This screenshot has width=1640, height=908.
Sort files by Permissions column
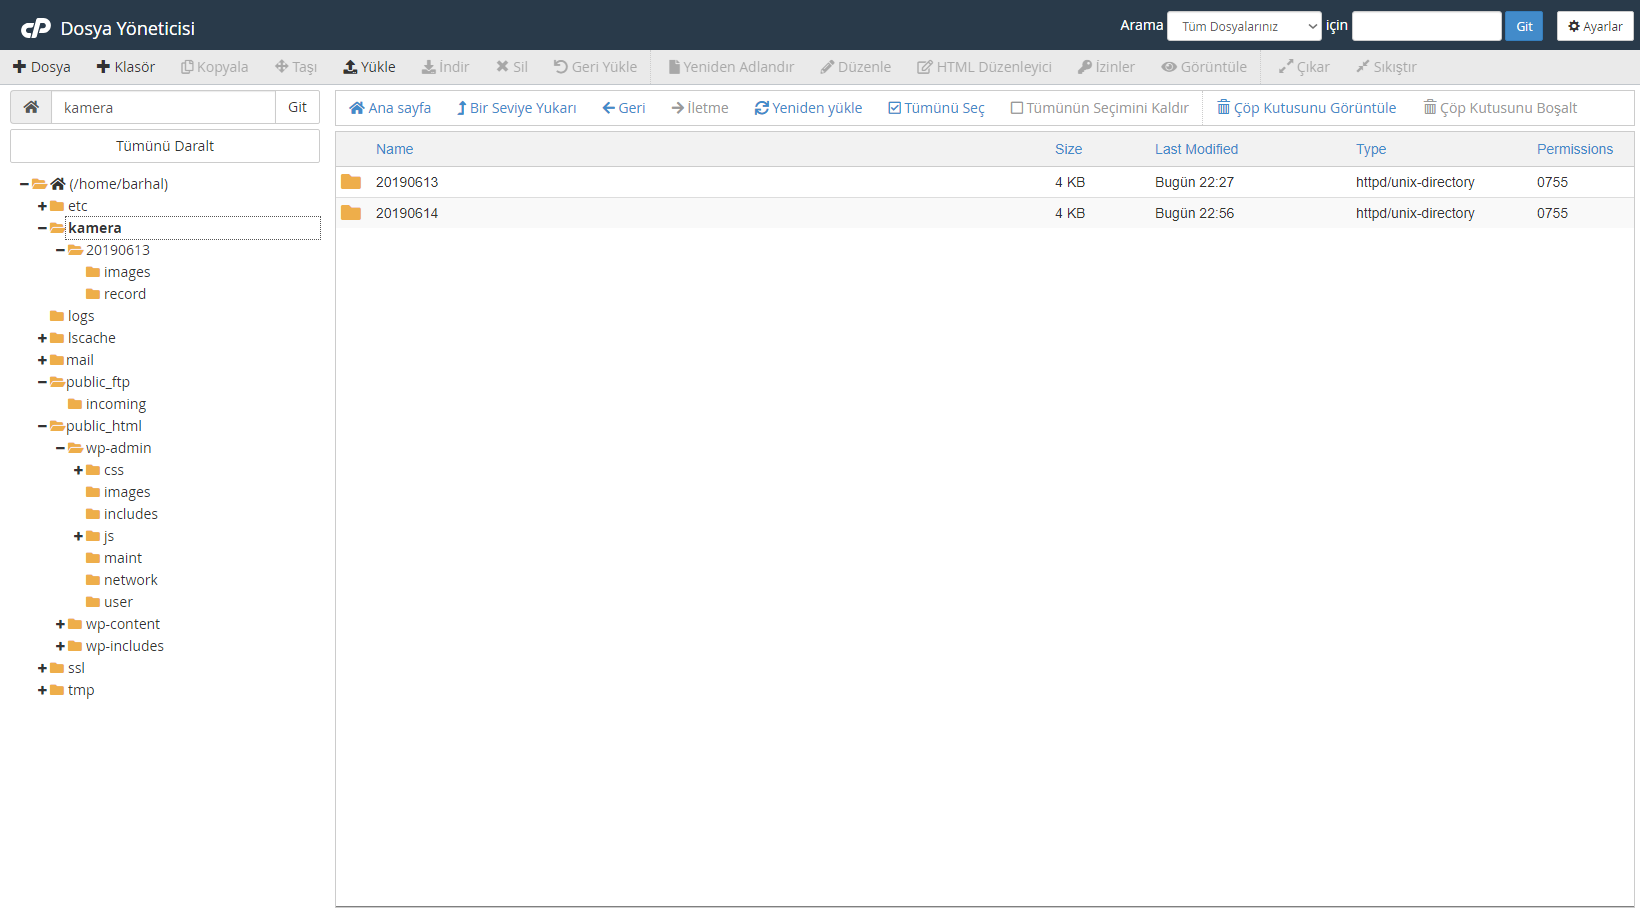click(x=1575, y=149)
